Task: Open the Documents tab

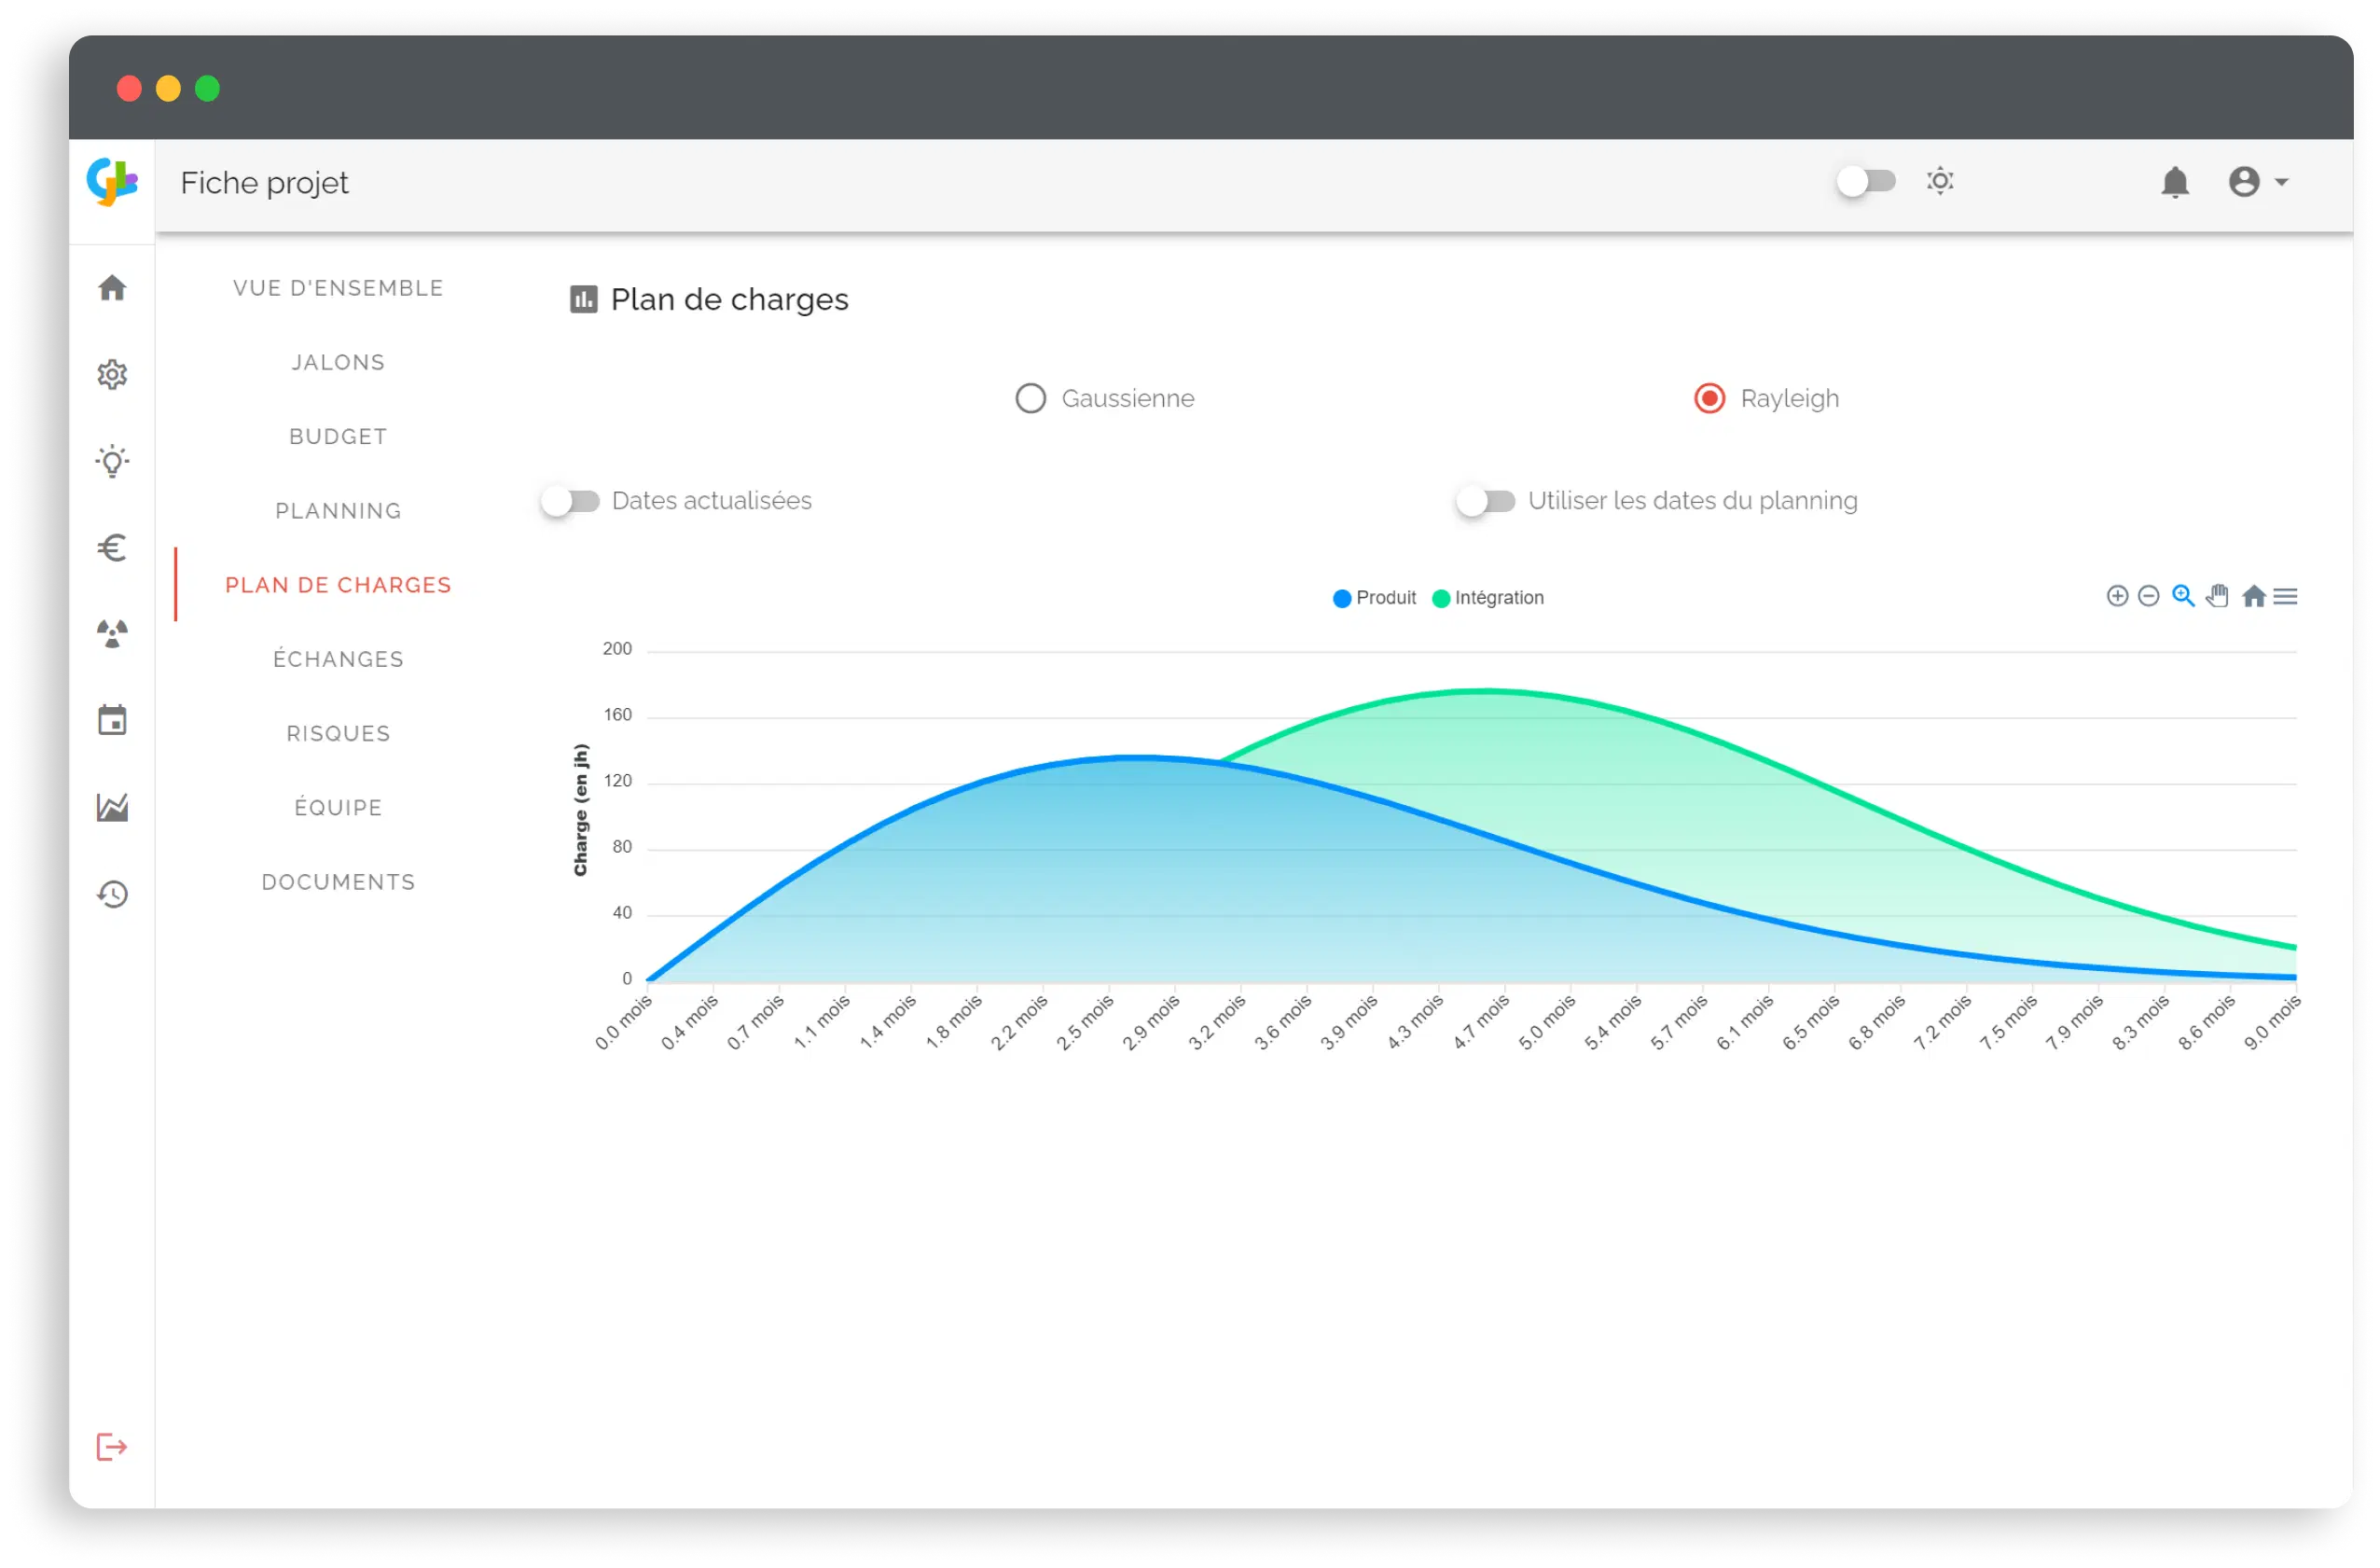Action: click(x=338, y=882)
